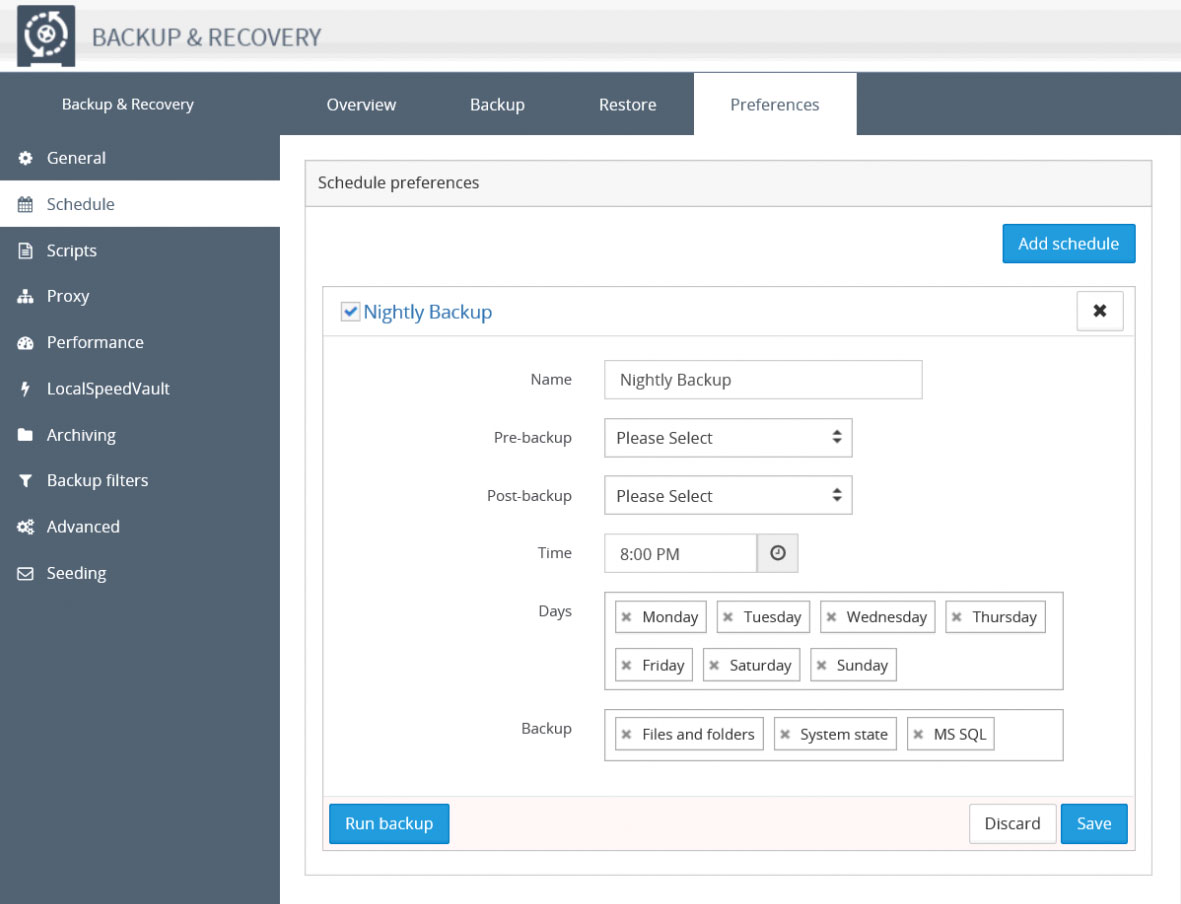Open Archiving via folder icon
Viewport: 1181px width, 904px height.
(x=28, y=434)
